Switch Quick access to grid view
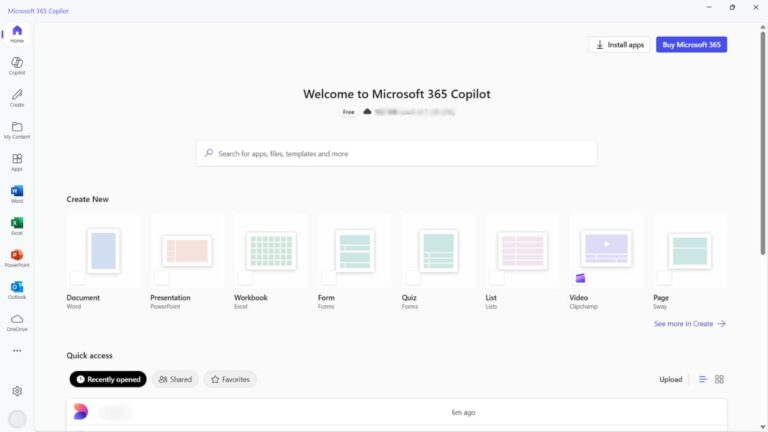768x432 pixels. [719, 379]
